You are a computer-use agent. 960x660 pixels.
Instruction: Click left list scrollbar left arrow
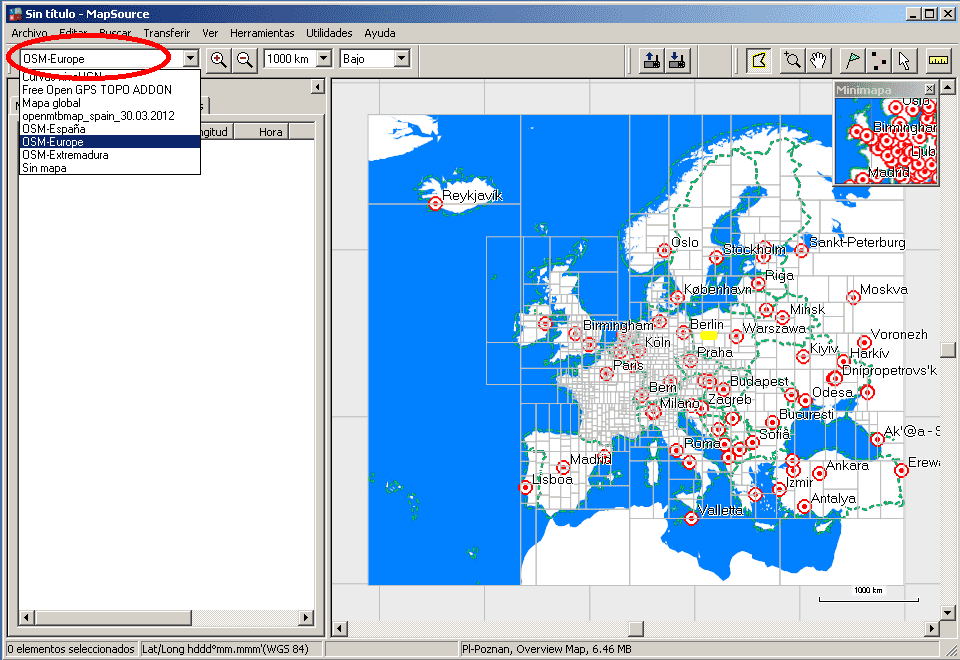click(26, 617)
